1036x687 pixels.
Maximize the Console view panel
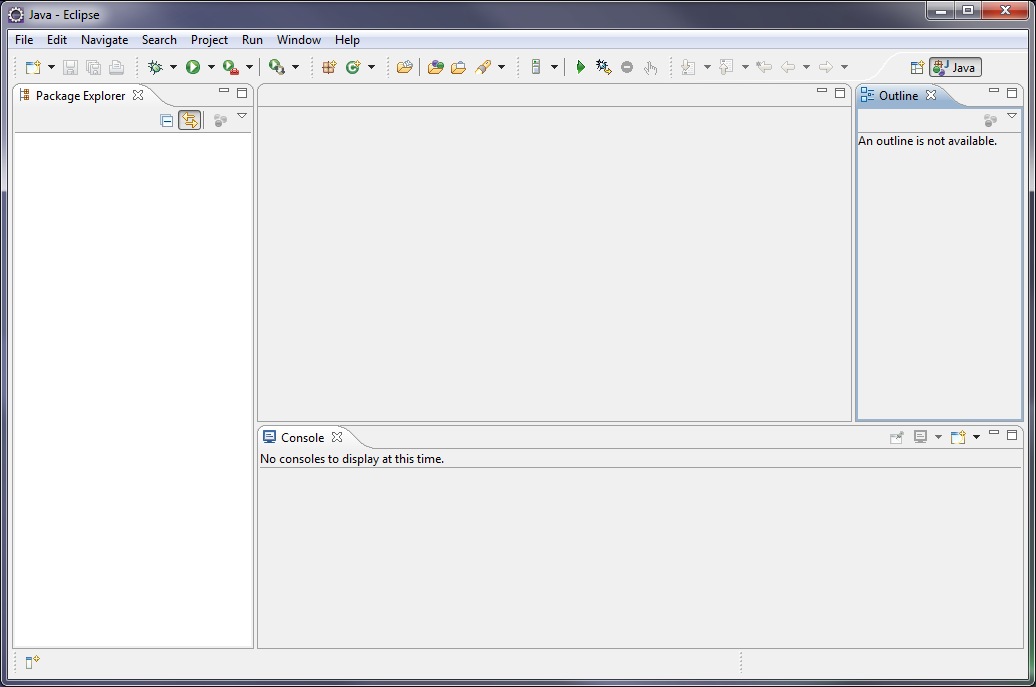tap(1012, 434)
